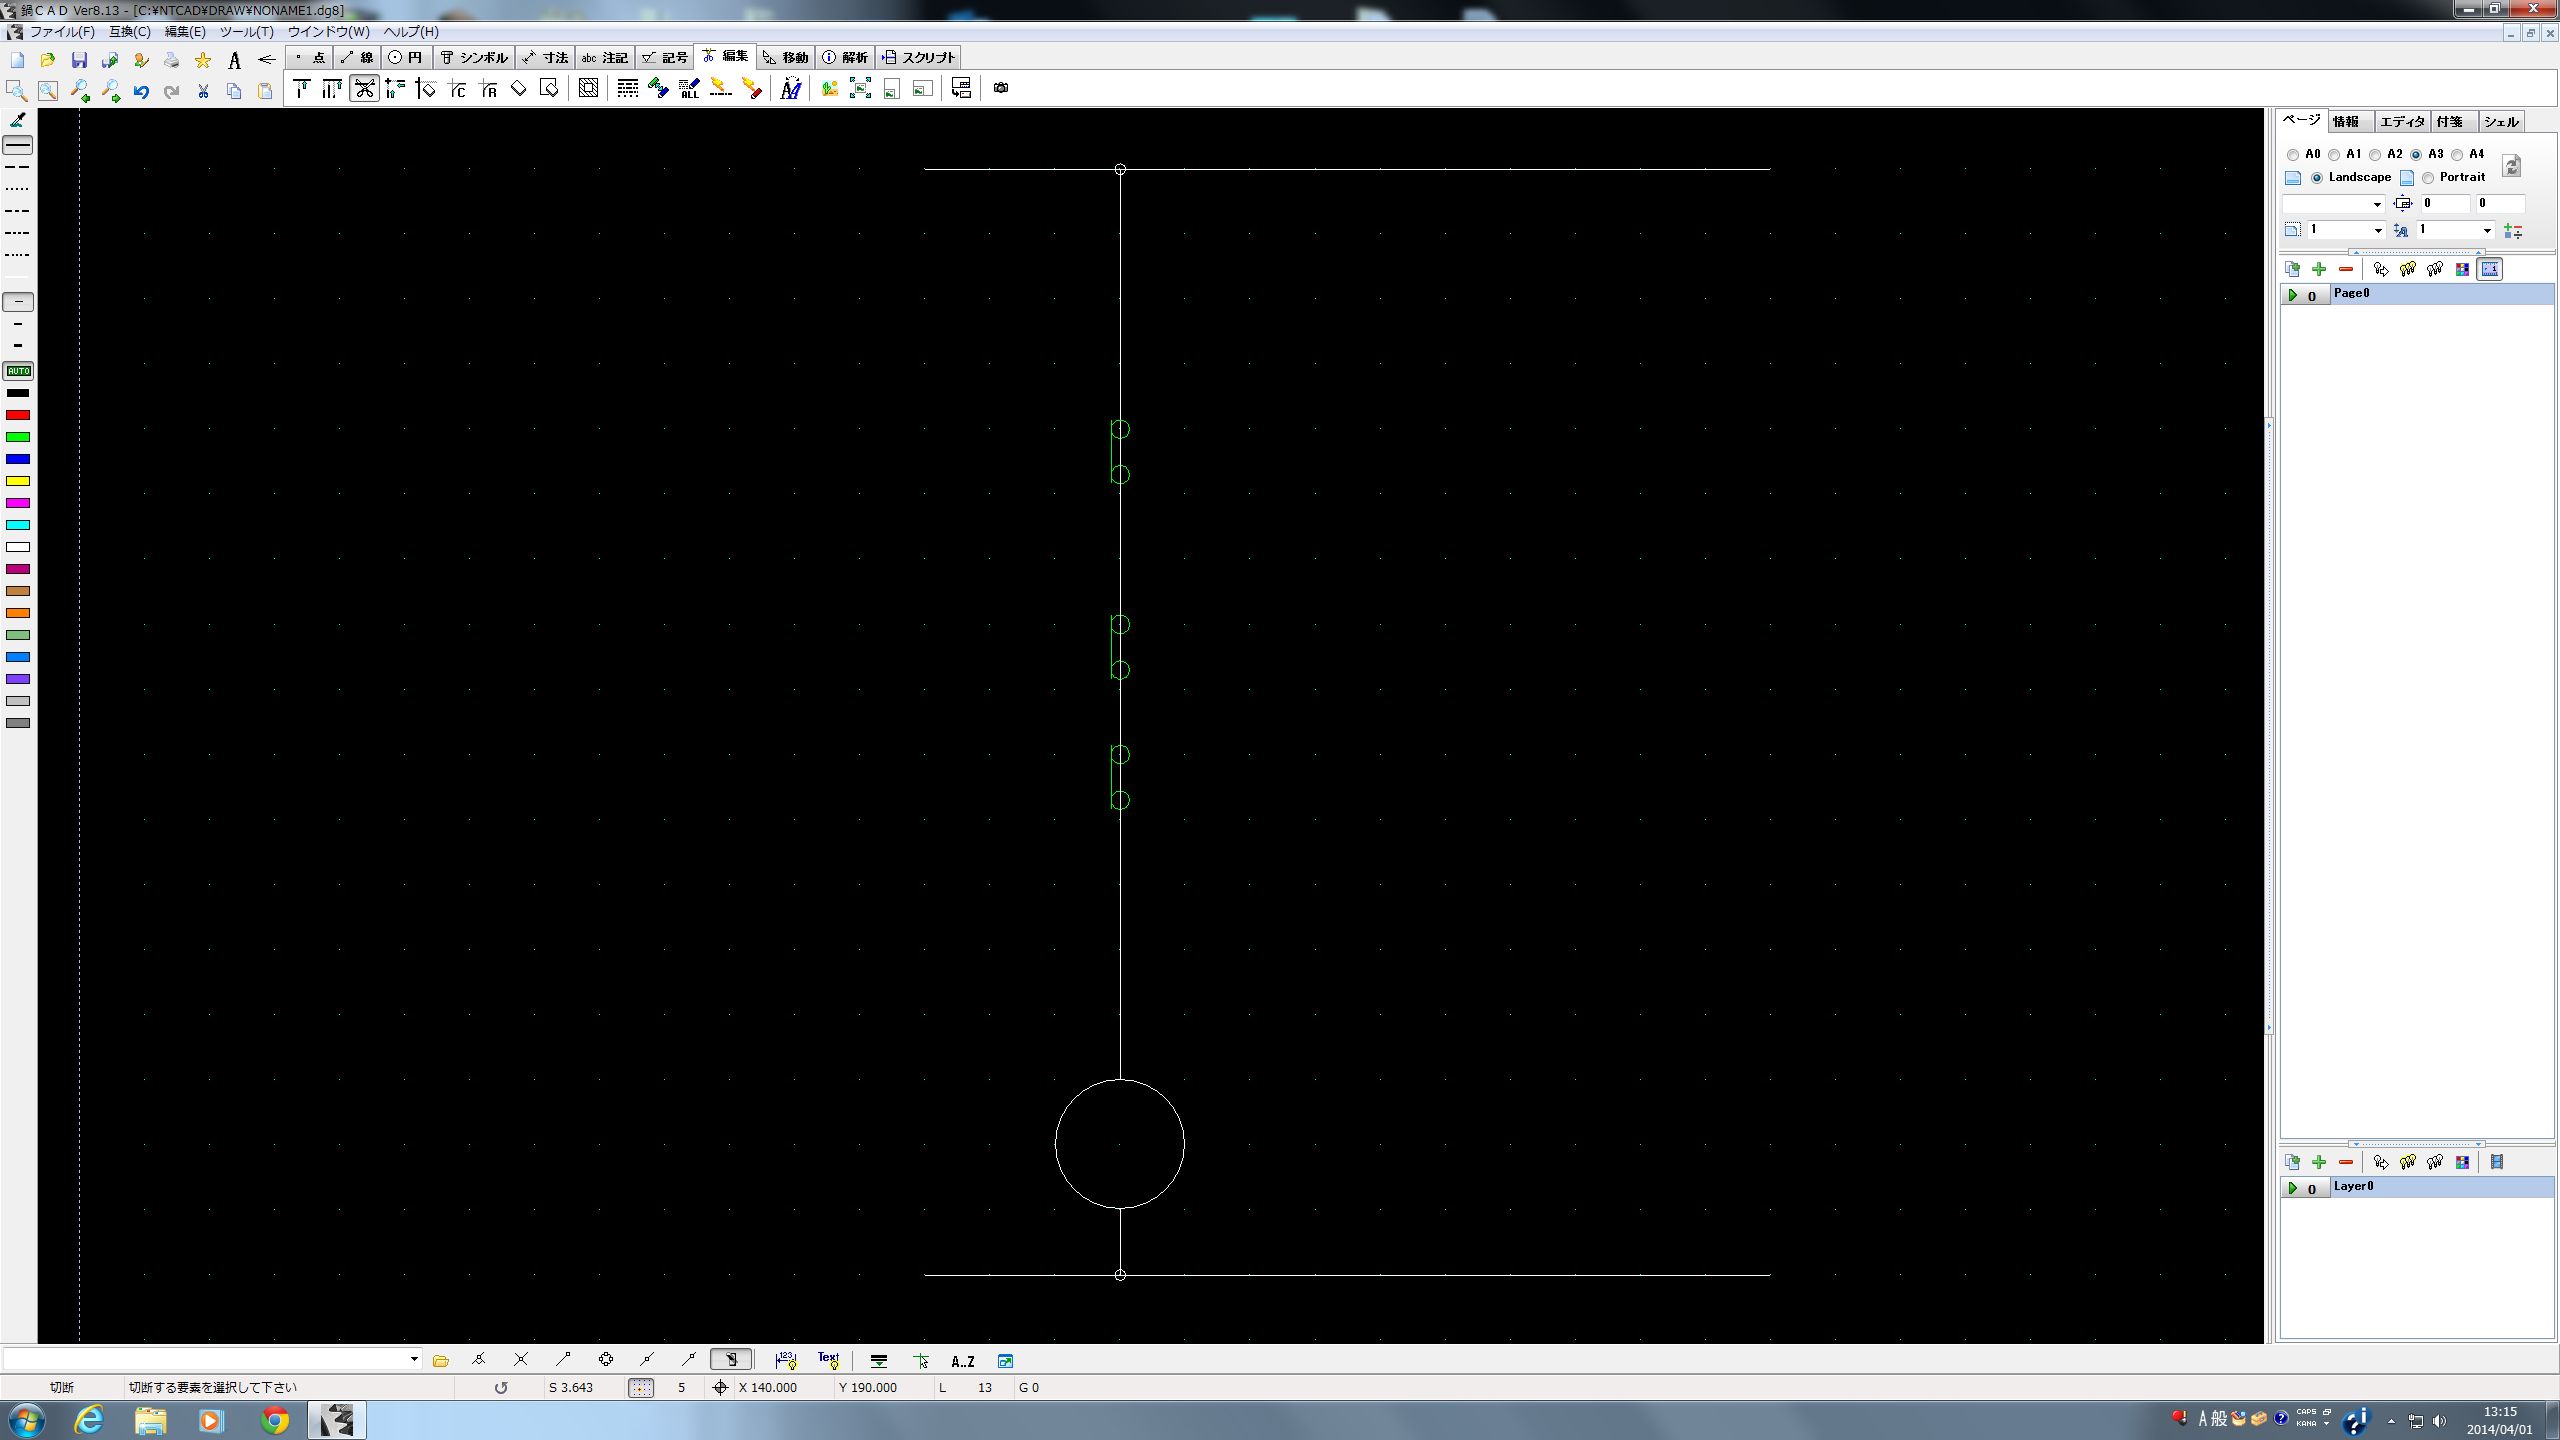This screenshot has width=2560, height=1440.
Task: Click the color palette icon in page toolbar
Action: coord(2462,269)
